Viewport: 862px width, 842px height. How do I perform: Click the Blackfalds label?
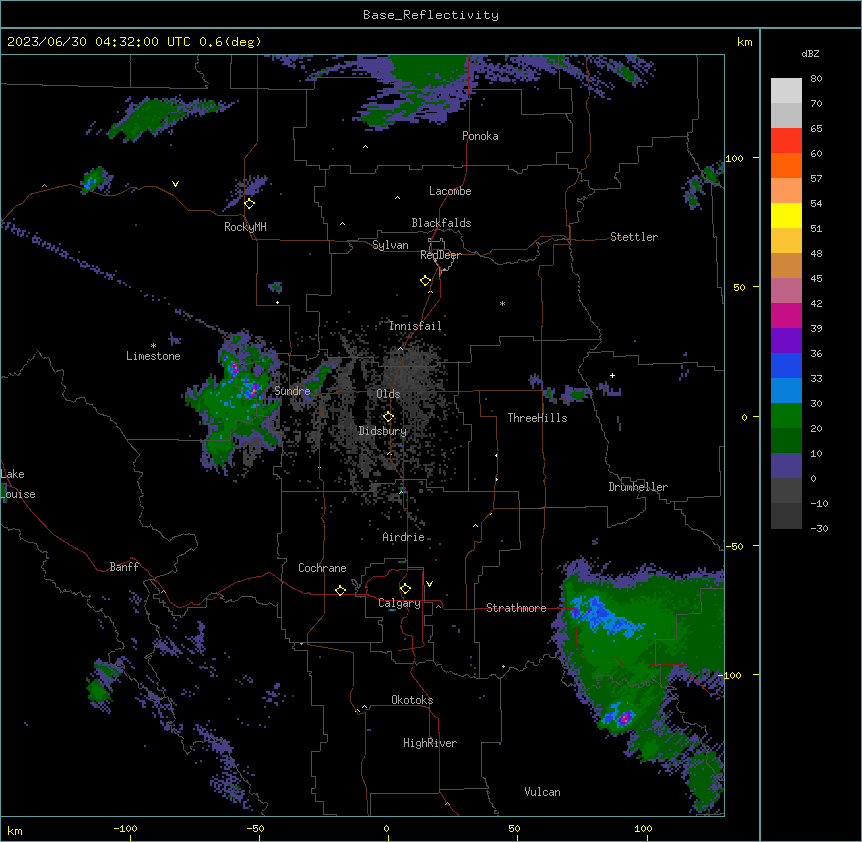pyautogui.click(x=441, y=223)
